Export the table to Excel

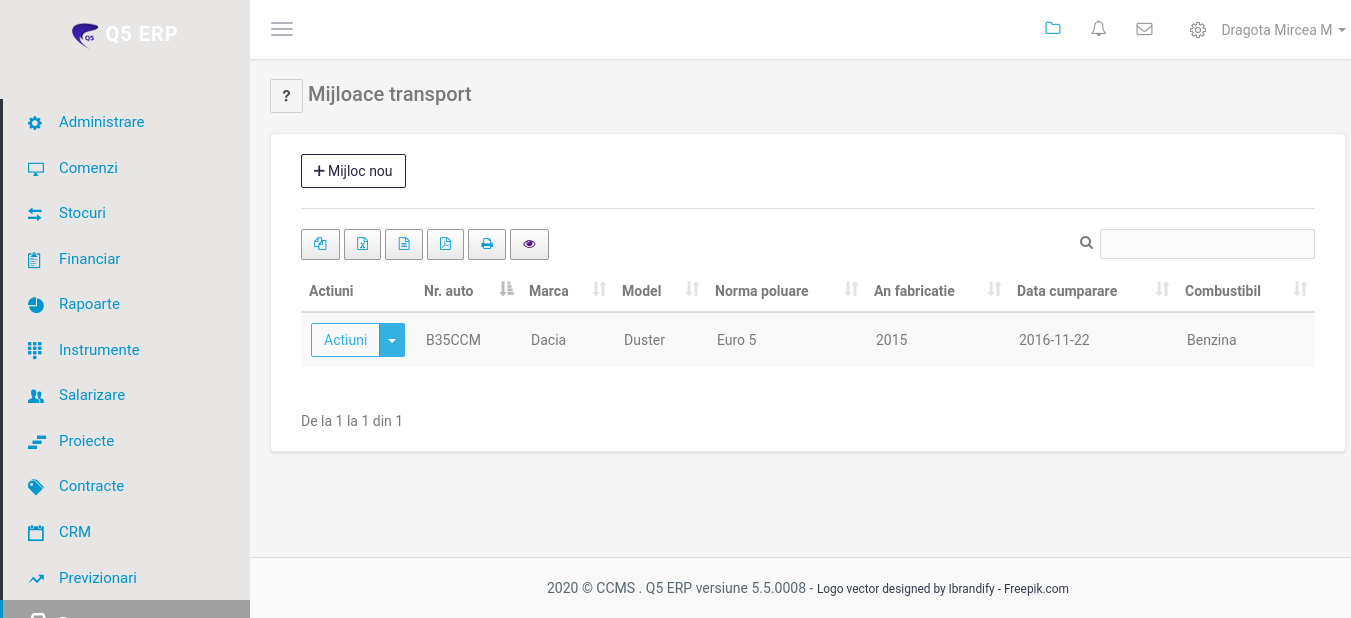363,244
